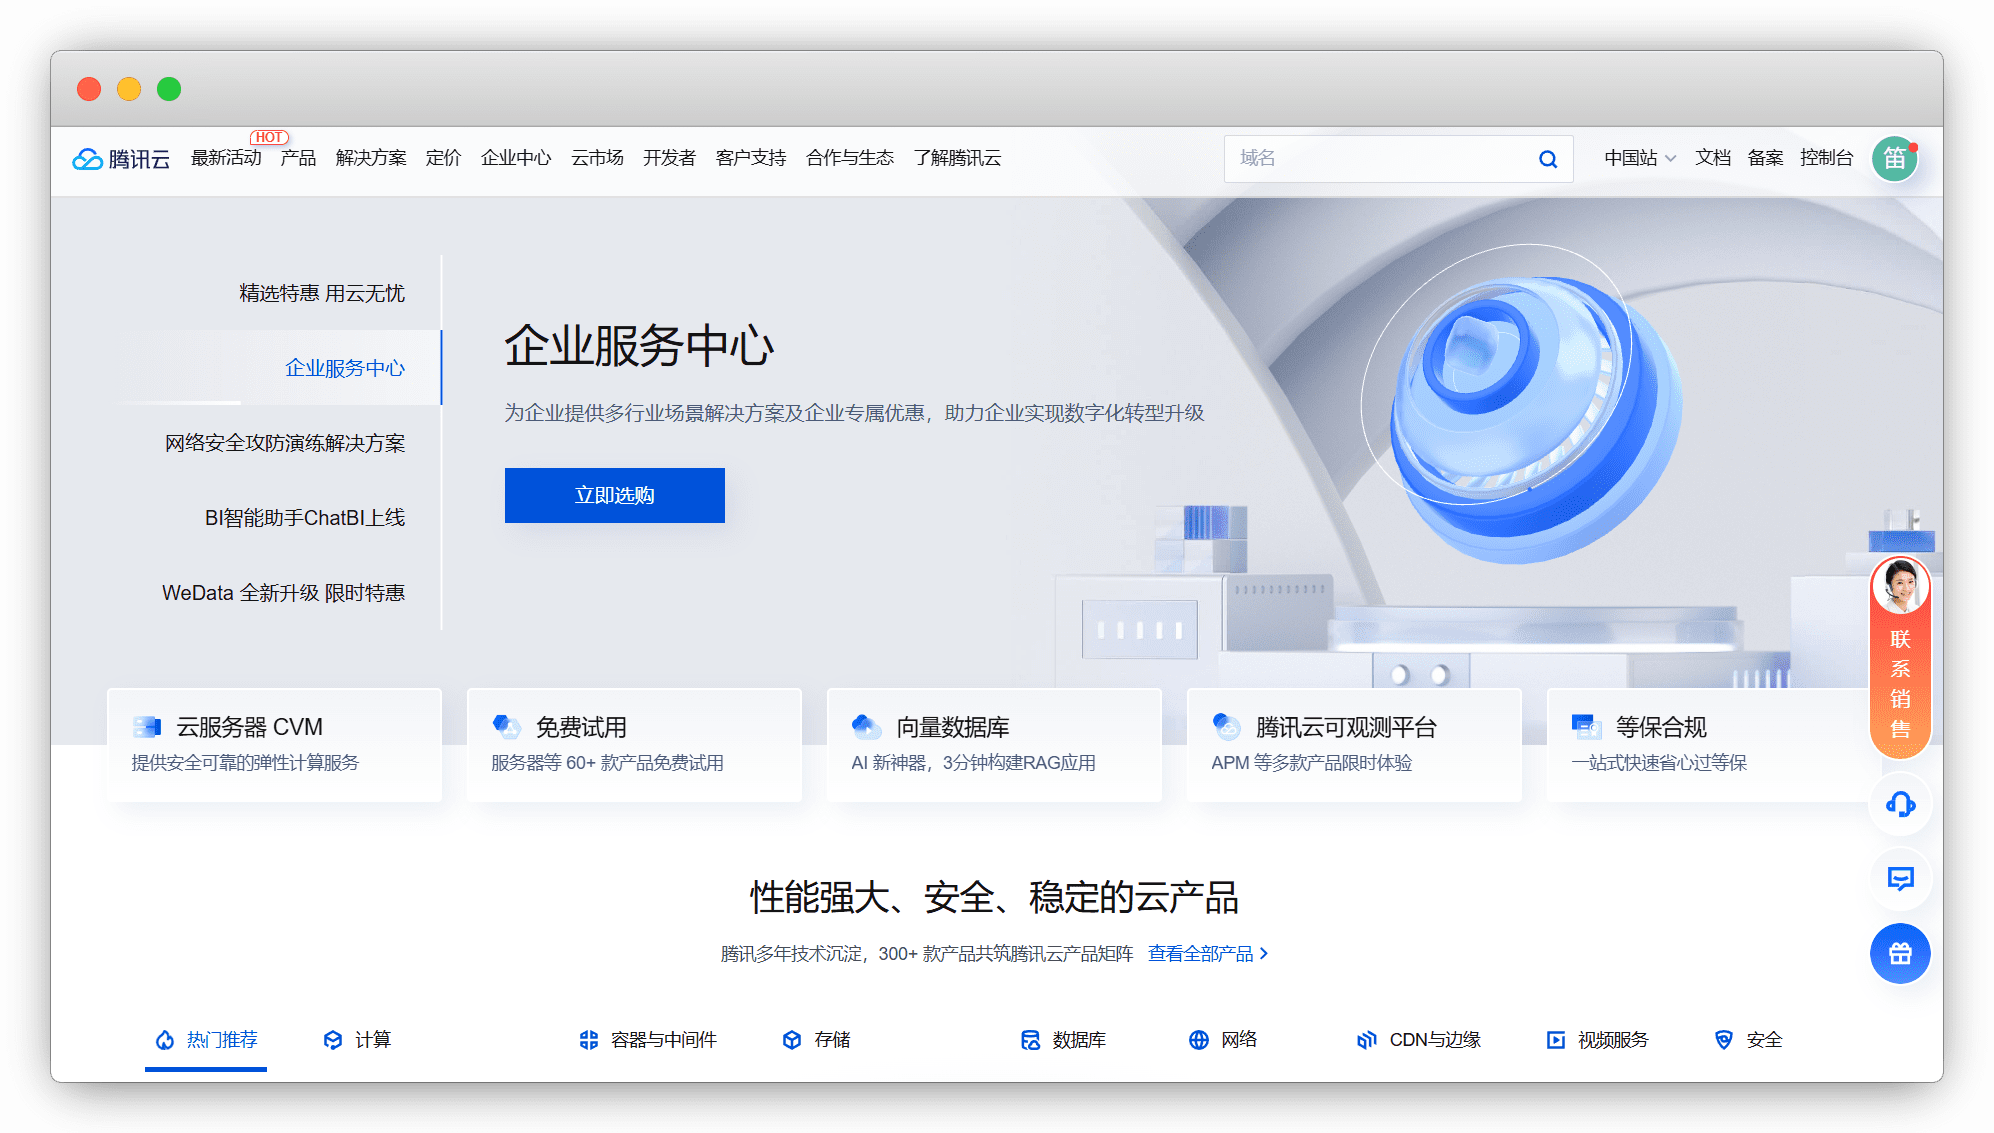This screenshot has width=1994, height=1133.
Task: Select the 企业服务中心 banner tab
Action: 345,368
